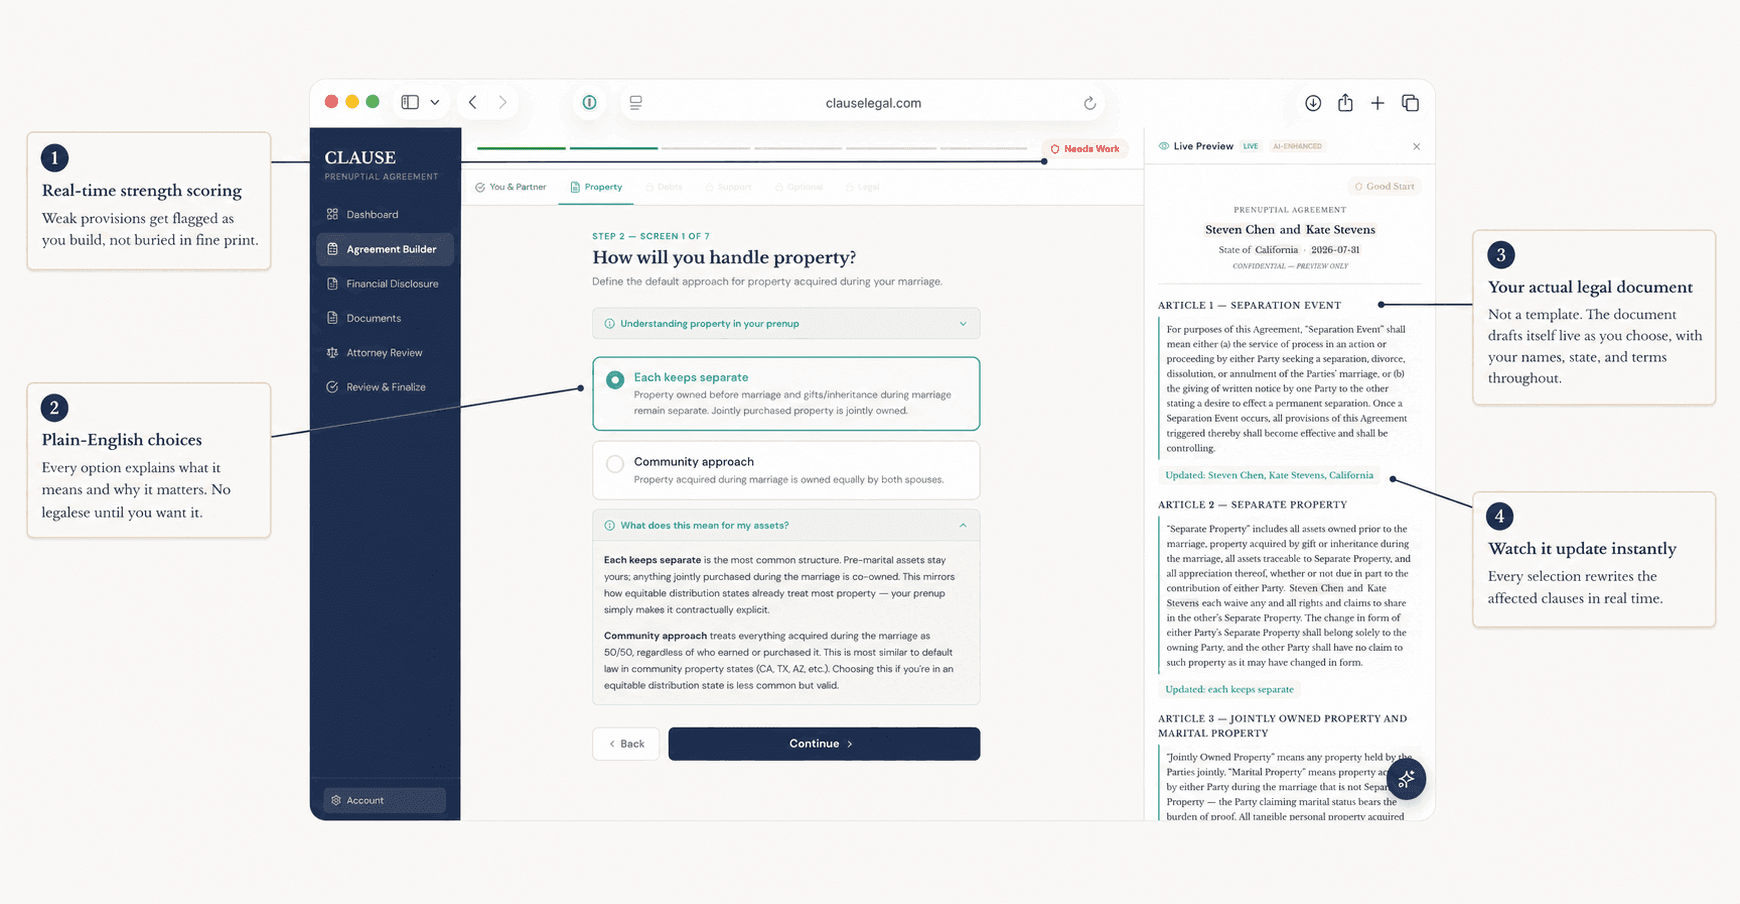This screenshot has width=1740, height=904.
Task: Click the LIVE badge in preview header
Action: (x=1250, y=146)
